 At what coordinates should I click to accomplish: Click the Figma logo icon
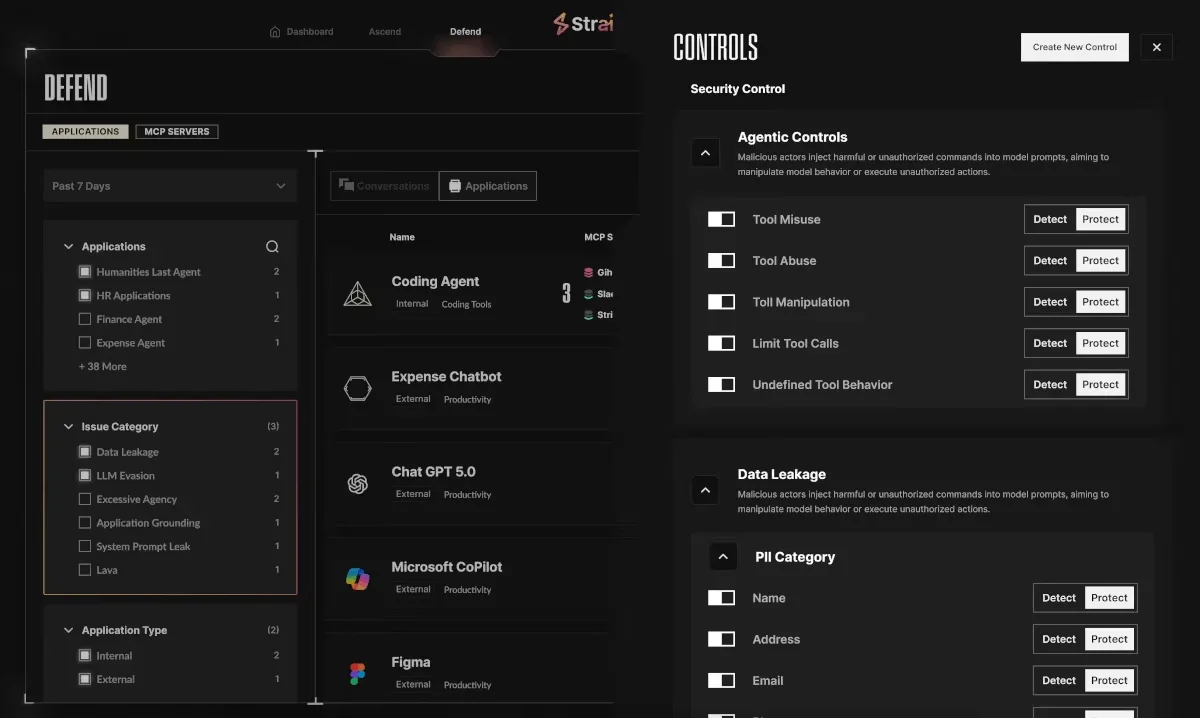[357, 674]
